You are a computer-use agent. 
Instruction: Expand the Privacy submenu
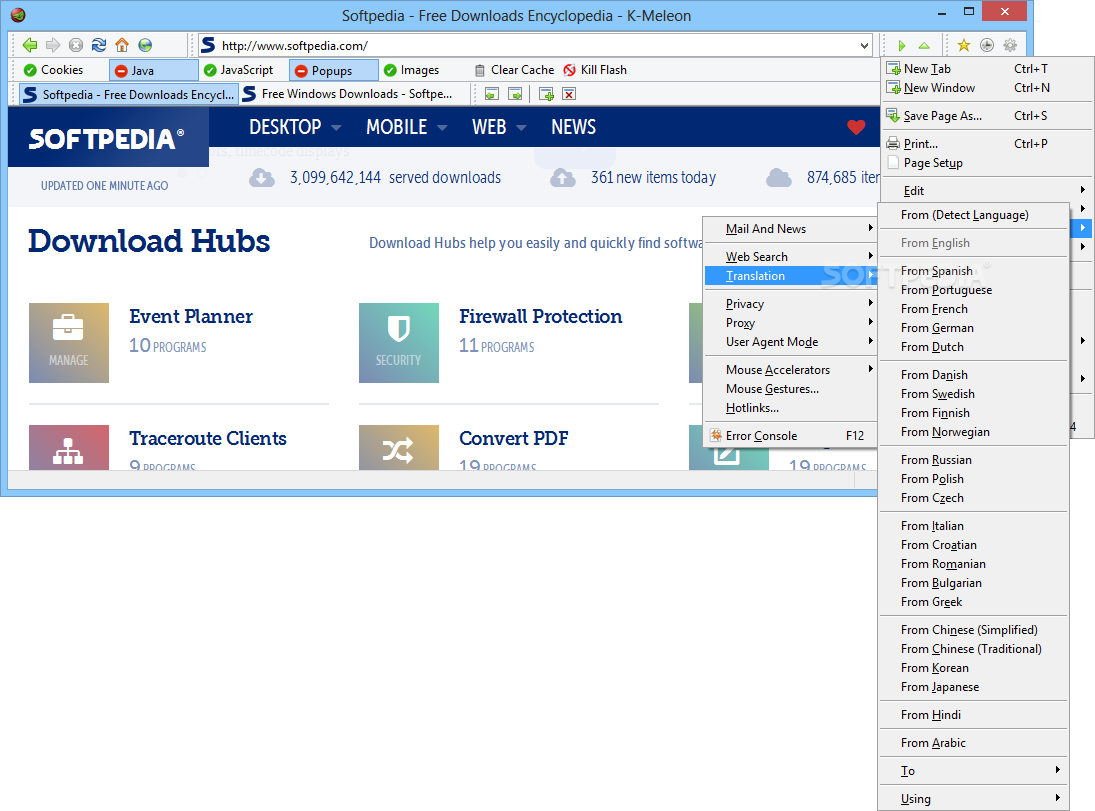coord(791,304)
